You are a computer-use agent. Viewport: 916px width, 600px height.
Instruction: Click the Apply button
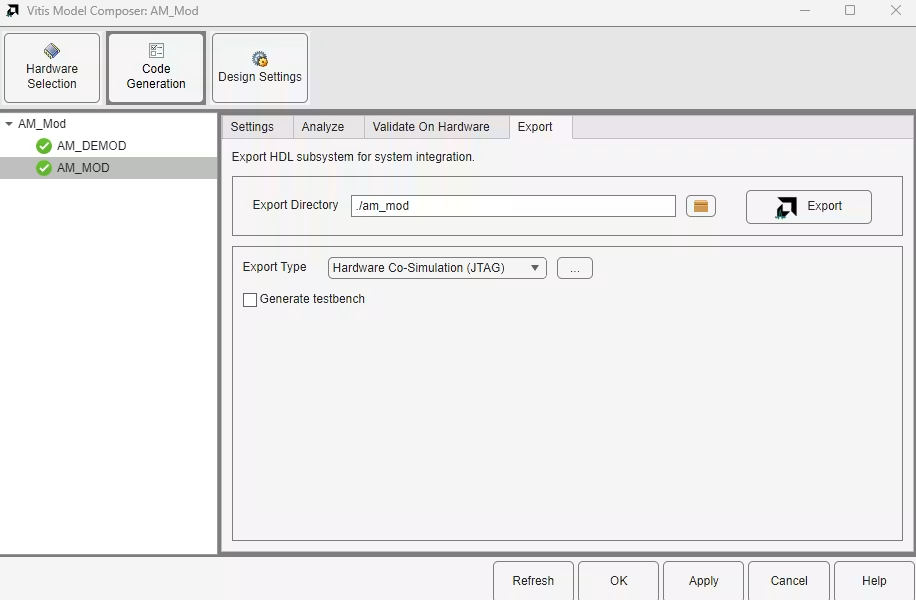point(703,581)
